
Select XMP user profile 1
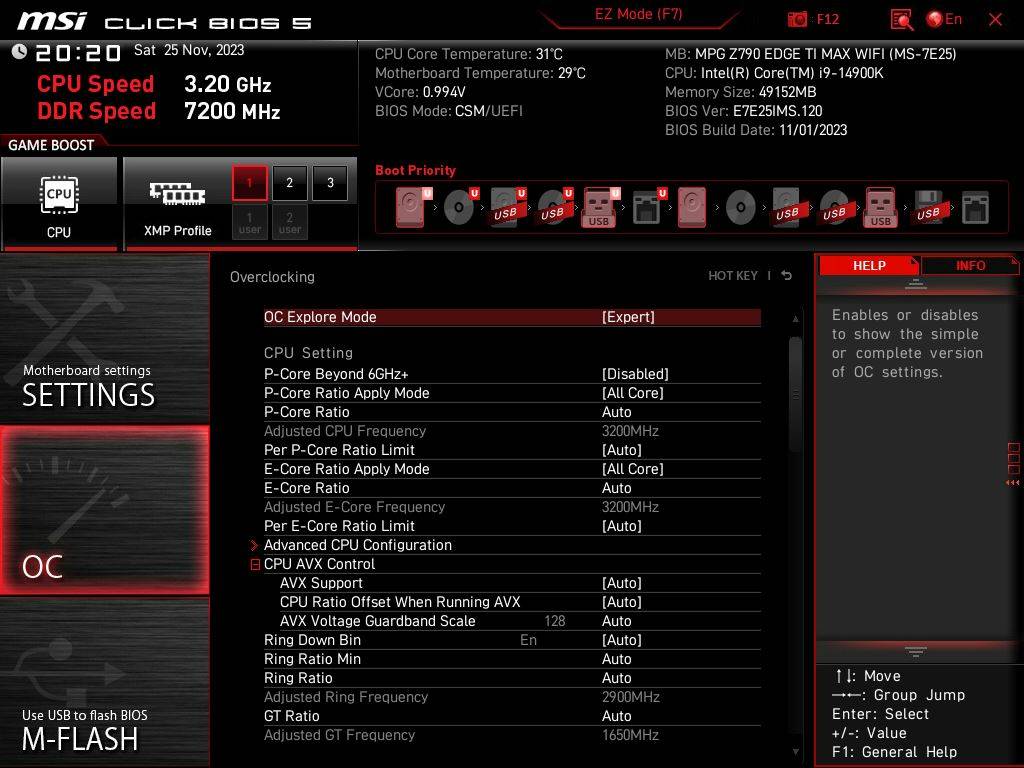249,222
